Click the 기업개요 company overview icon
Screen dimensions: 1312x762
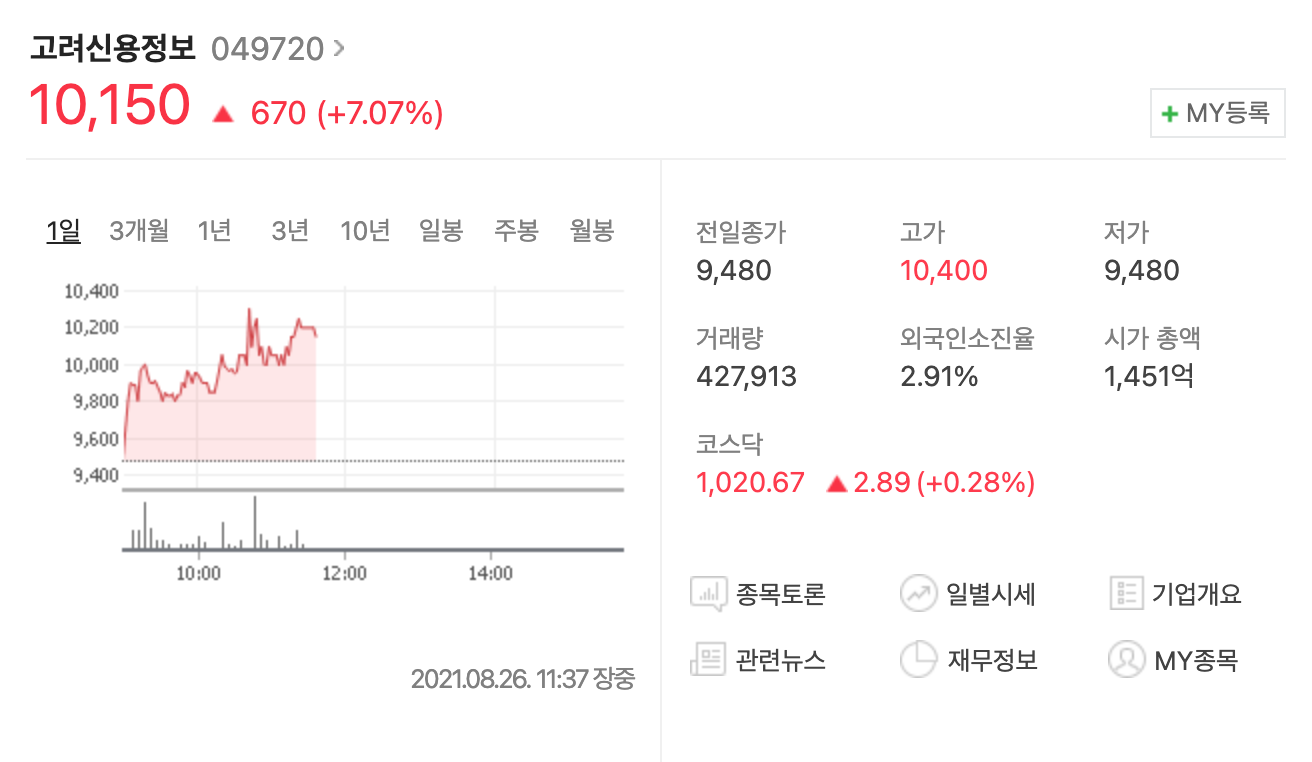1126,594
